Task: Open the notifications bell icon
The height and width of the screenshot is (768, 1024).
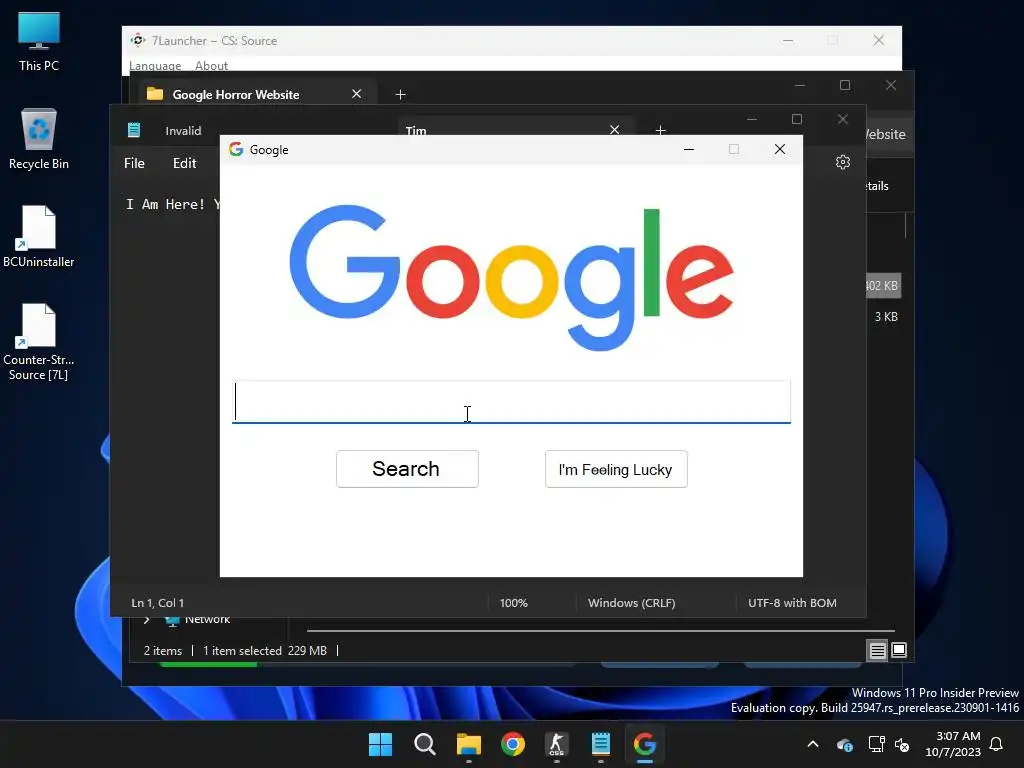Action: point(996,744)
